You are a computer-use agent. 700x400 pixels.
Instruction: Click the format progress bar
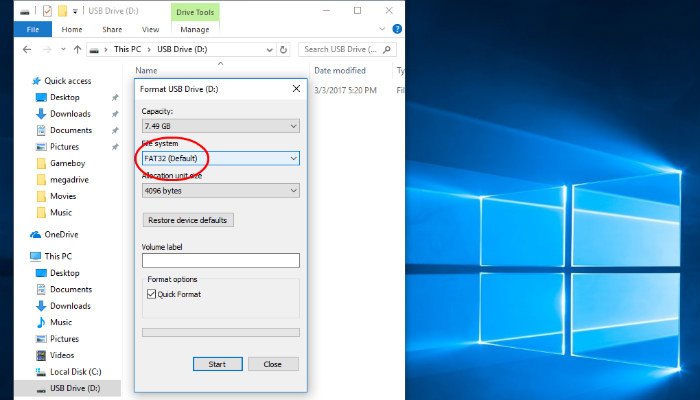point(221,333)
